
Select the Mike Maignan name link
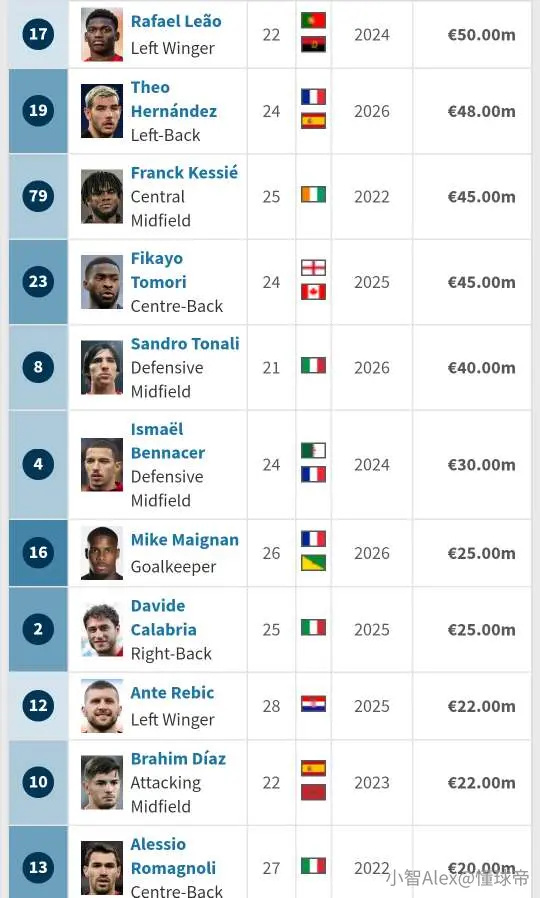coord(184,540)
